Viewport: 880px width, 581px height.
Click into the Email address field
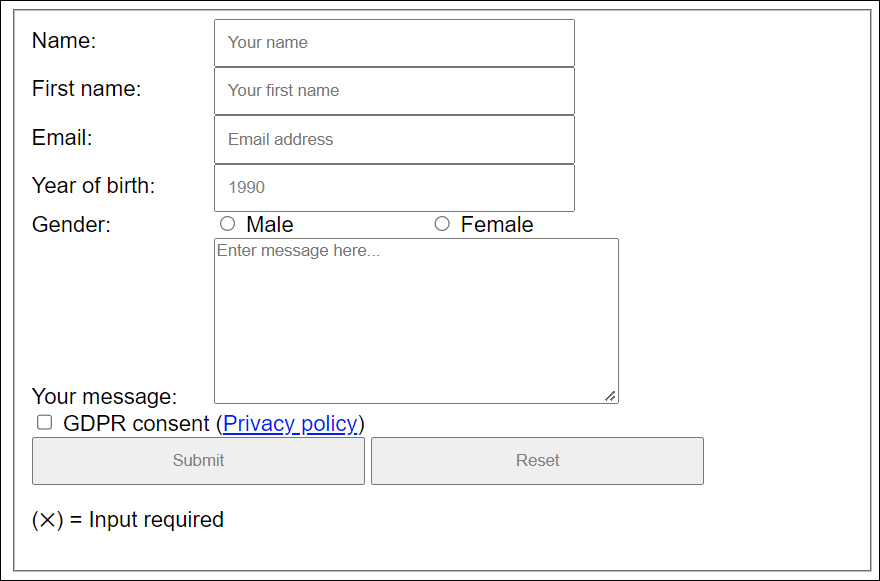394,140
